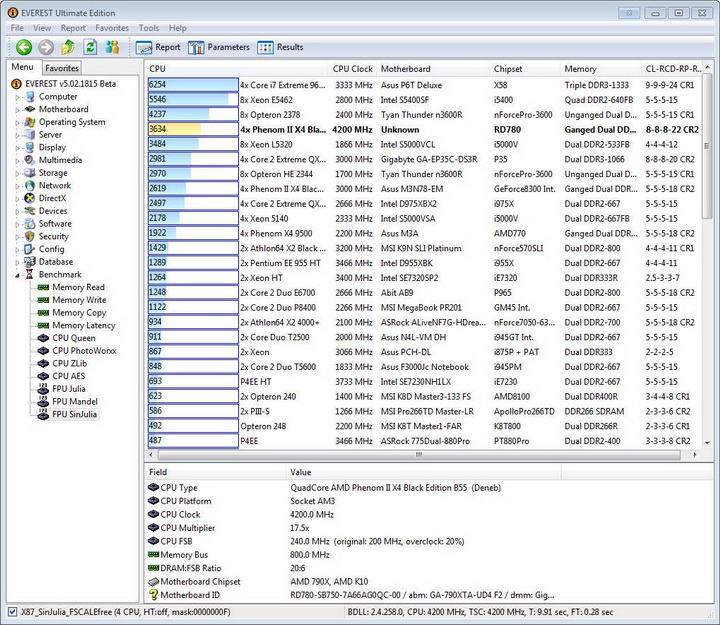
Task: Switch to the Menu tab
Action: click(x=22, y=67)
